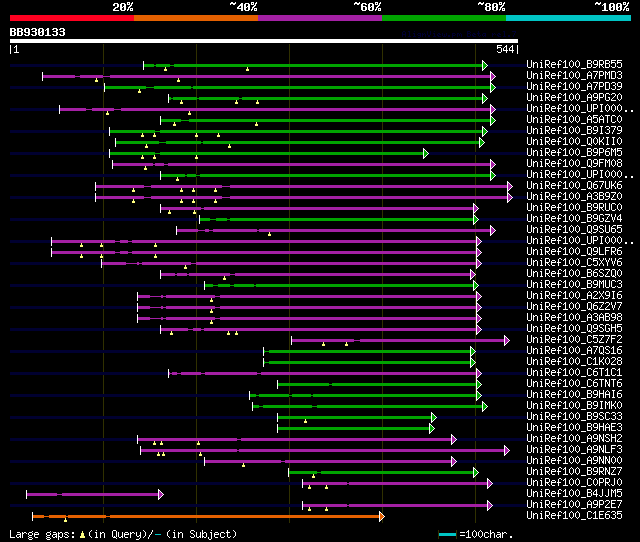Viewport: 640px width, 542px height.
Task: Click the UniRef100_B9GZV4 label
Action: (574, 219)
